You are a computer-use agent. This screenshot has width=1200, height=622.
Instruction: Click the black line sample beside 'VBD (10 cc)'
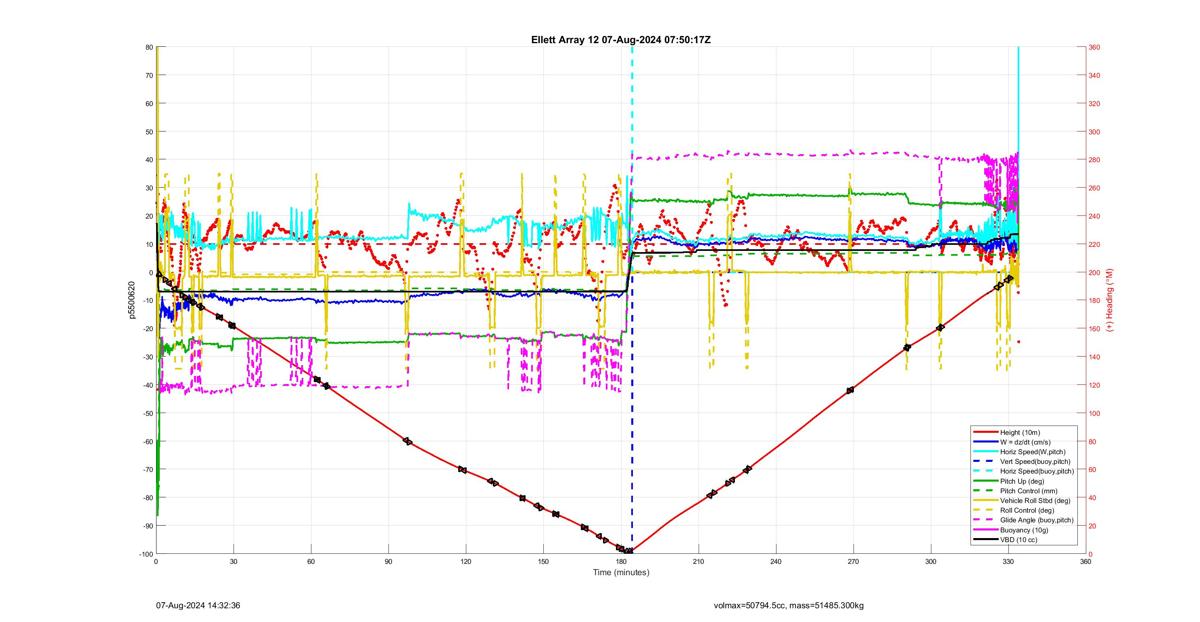coord(985,540)
